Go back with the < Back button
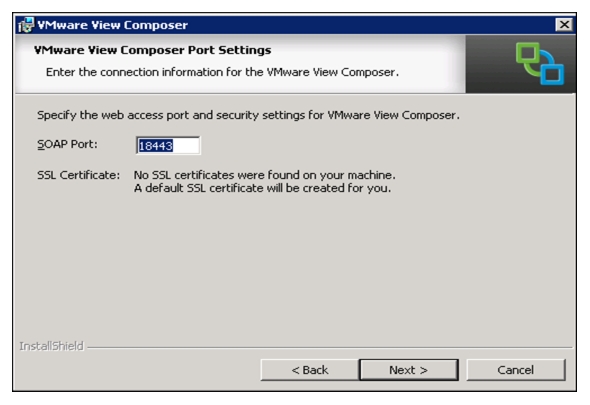 [310, 370]
